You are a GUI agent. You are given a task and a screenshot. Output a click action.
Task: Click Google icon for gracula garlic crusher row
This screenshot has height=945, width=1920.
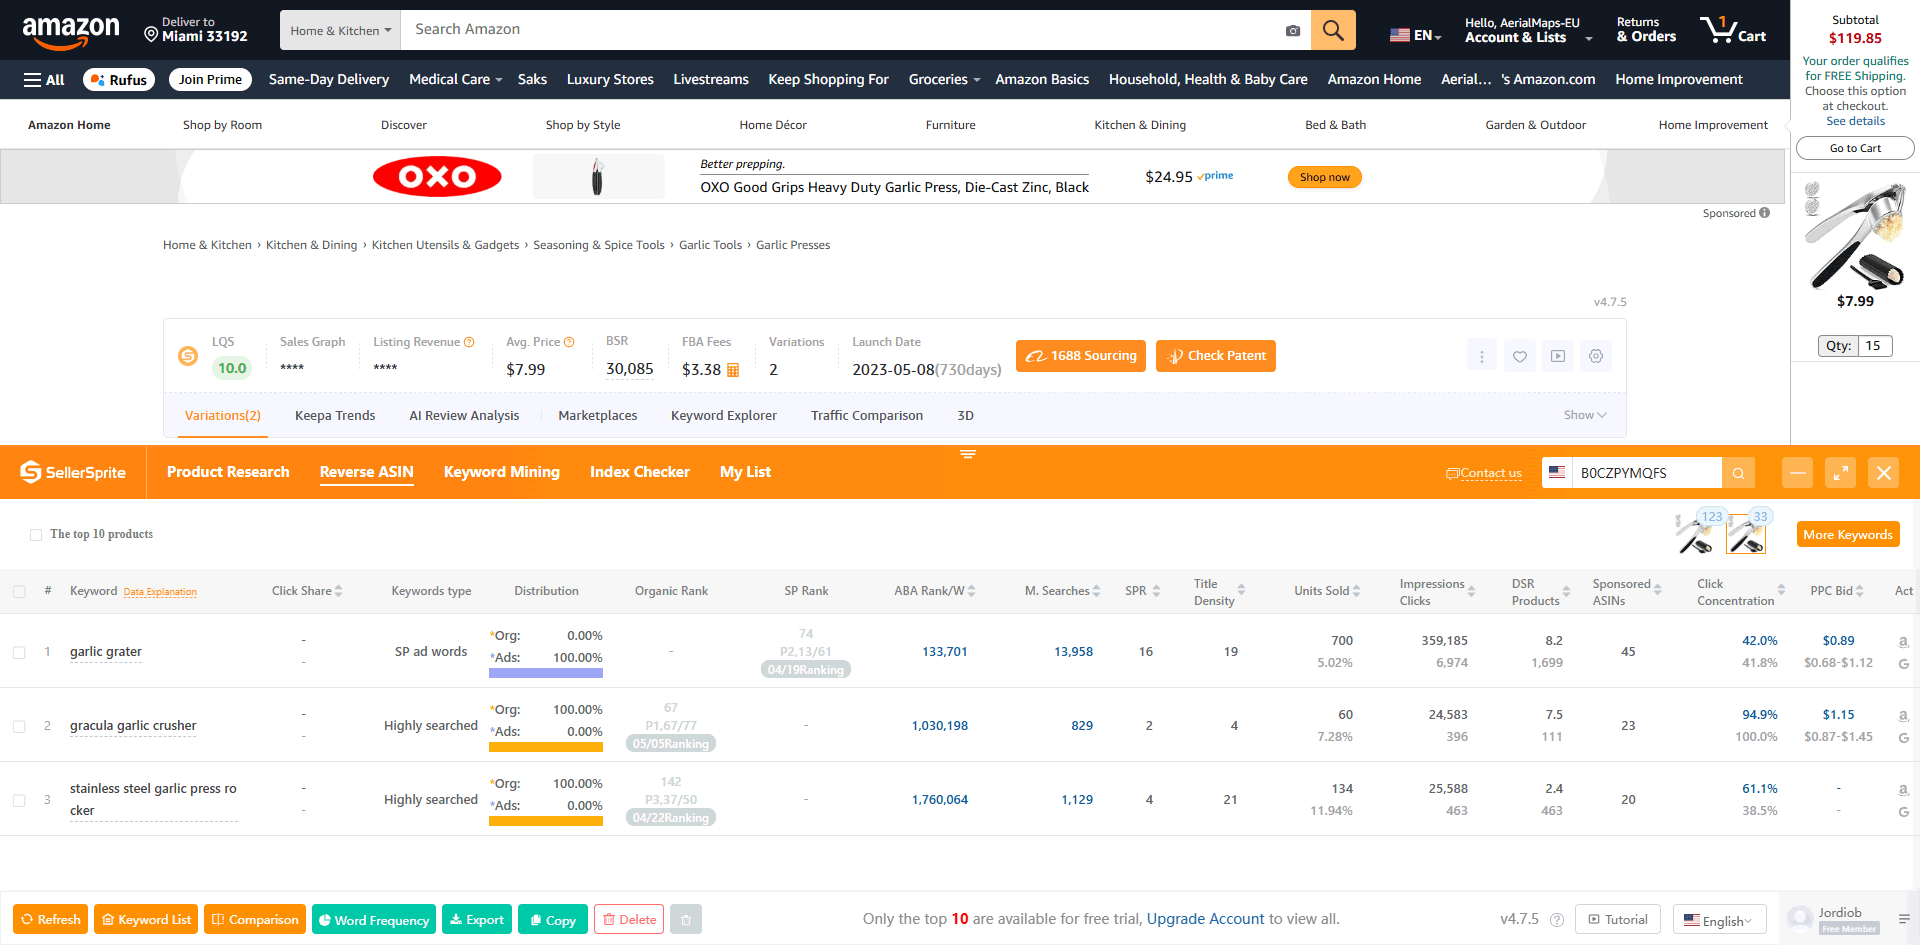[1903, 738]
